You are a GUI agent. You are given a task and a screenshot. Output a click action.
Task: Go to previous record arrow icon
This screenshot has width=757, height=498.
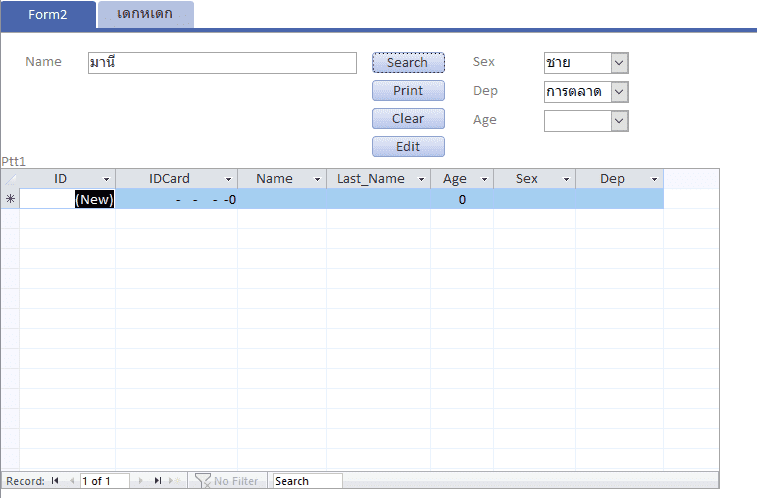click(x=72, y=481)
